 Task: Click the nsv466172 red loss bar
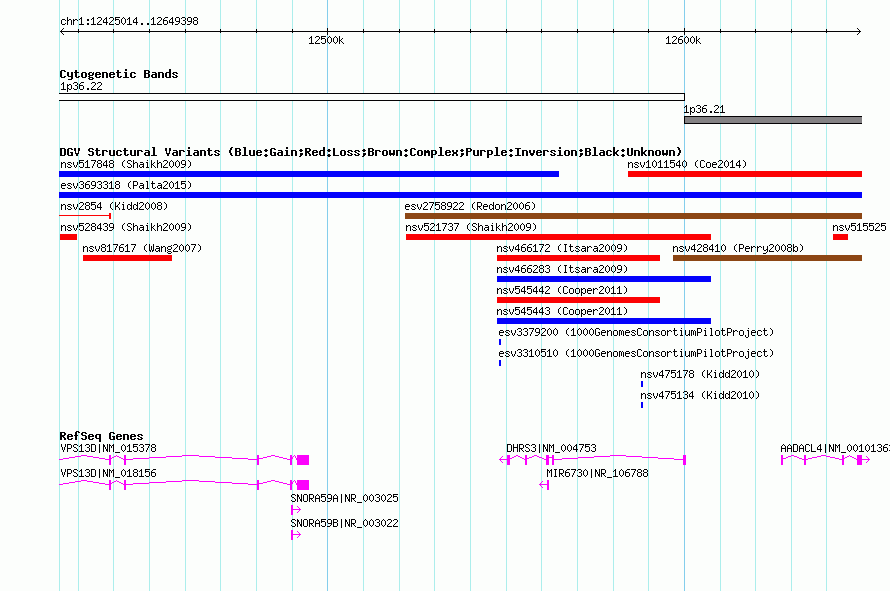[578, 258]
